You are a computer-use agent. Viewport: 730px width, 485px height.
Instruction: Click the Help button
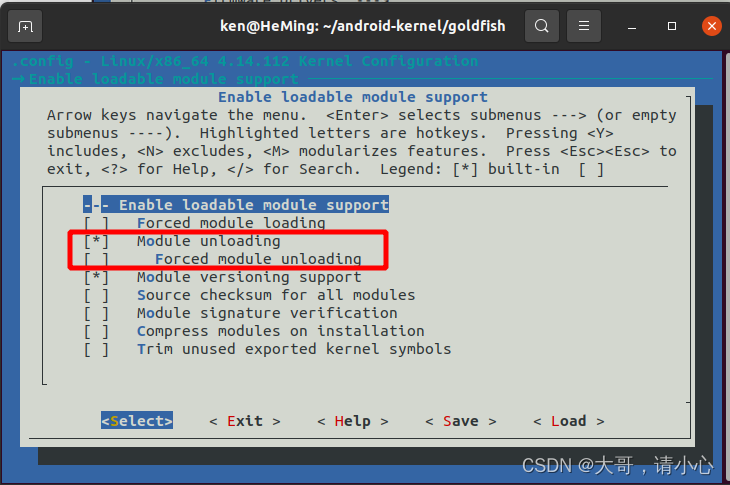352,421
